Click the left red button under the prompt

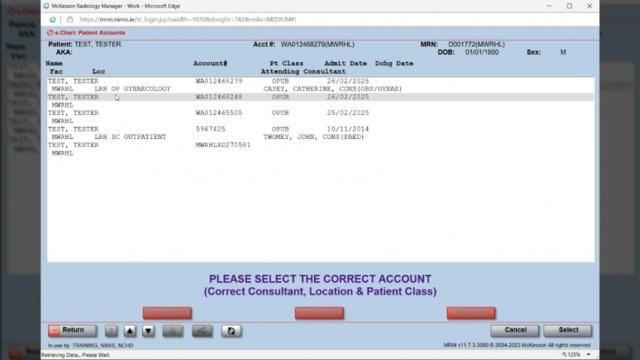coord(167,313)
